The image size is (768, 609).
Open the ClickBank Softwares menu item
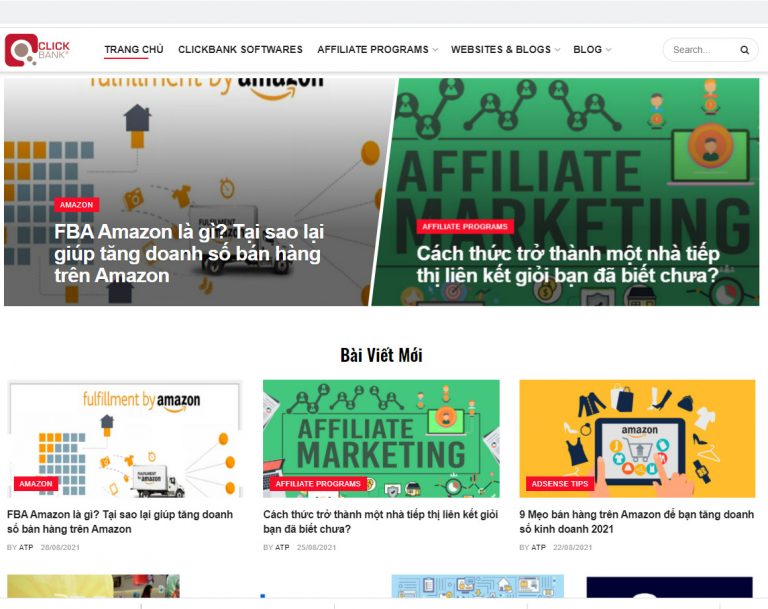pyautogui.click(x=240, y=49)
